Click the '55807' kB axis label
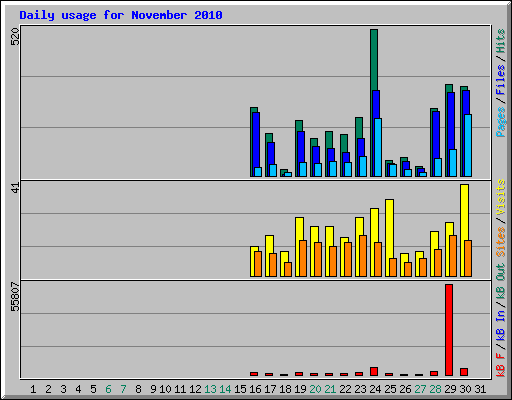The height and width of the screenshot is (400, 512). (15, 296)
